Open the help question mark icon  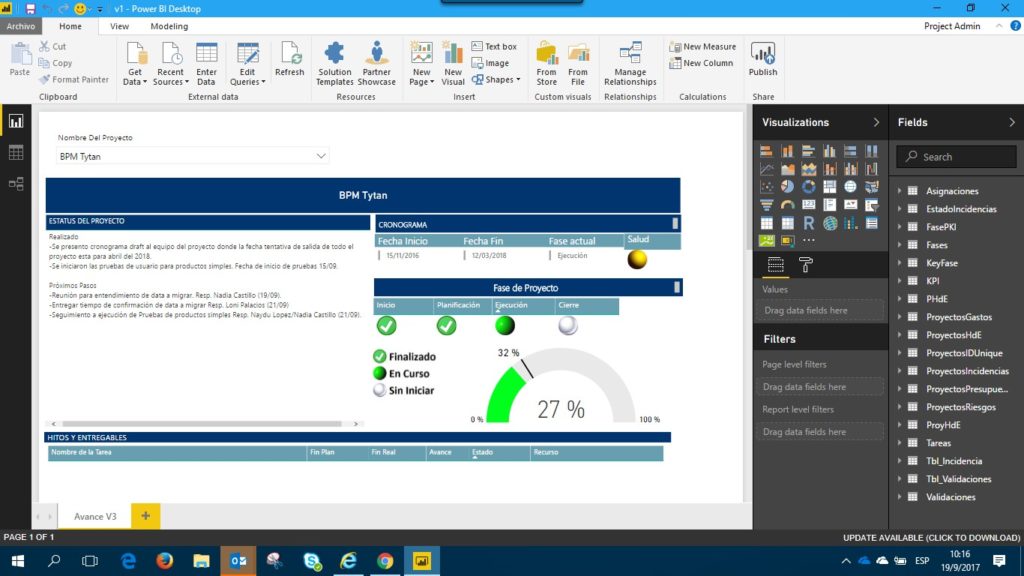(1015, 26)
